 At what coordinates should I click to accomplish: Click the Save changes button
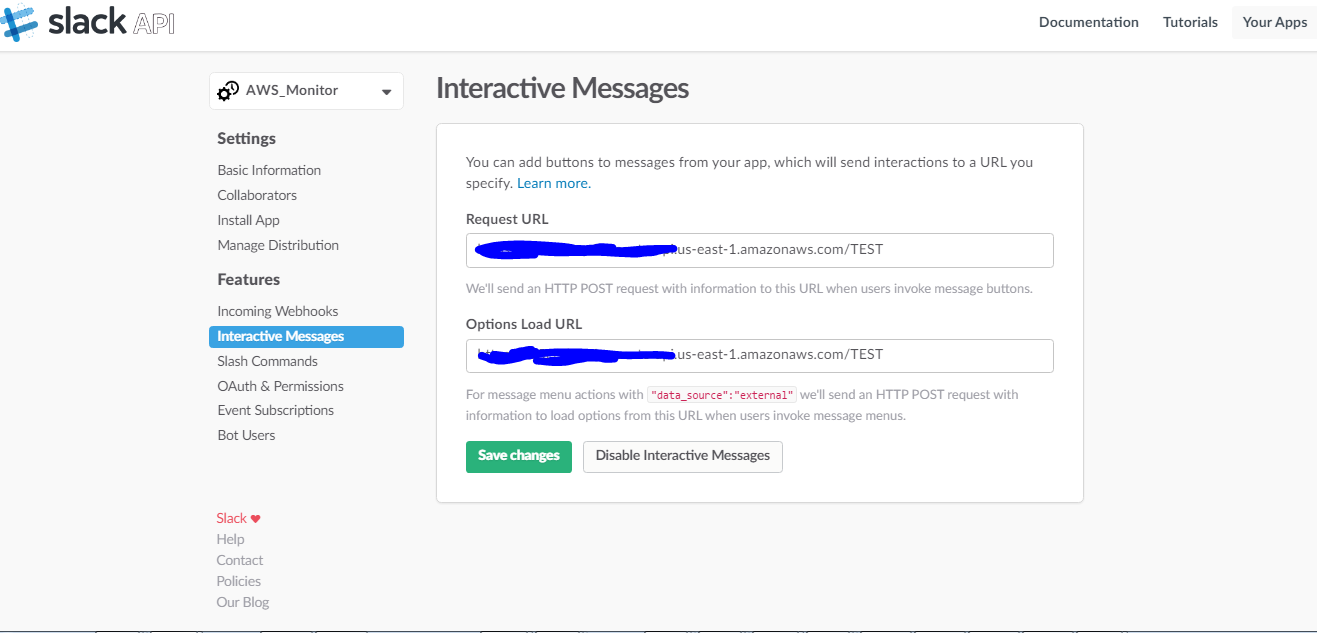click(519, 456)
